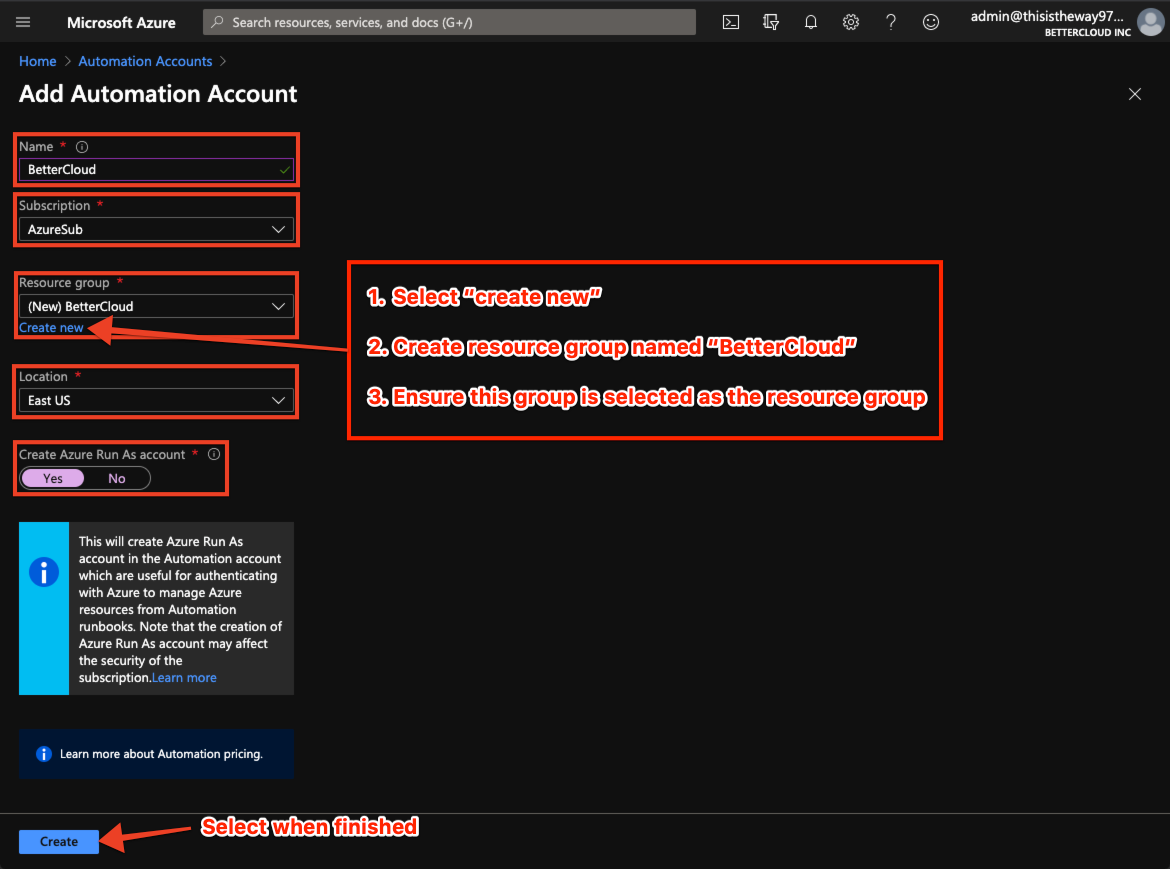Open the account avatar picture
Image resolution: width=1170 pixels, height=869 pixels.
click(x=1150, y=22)
